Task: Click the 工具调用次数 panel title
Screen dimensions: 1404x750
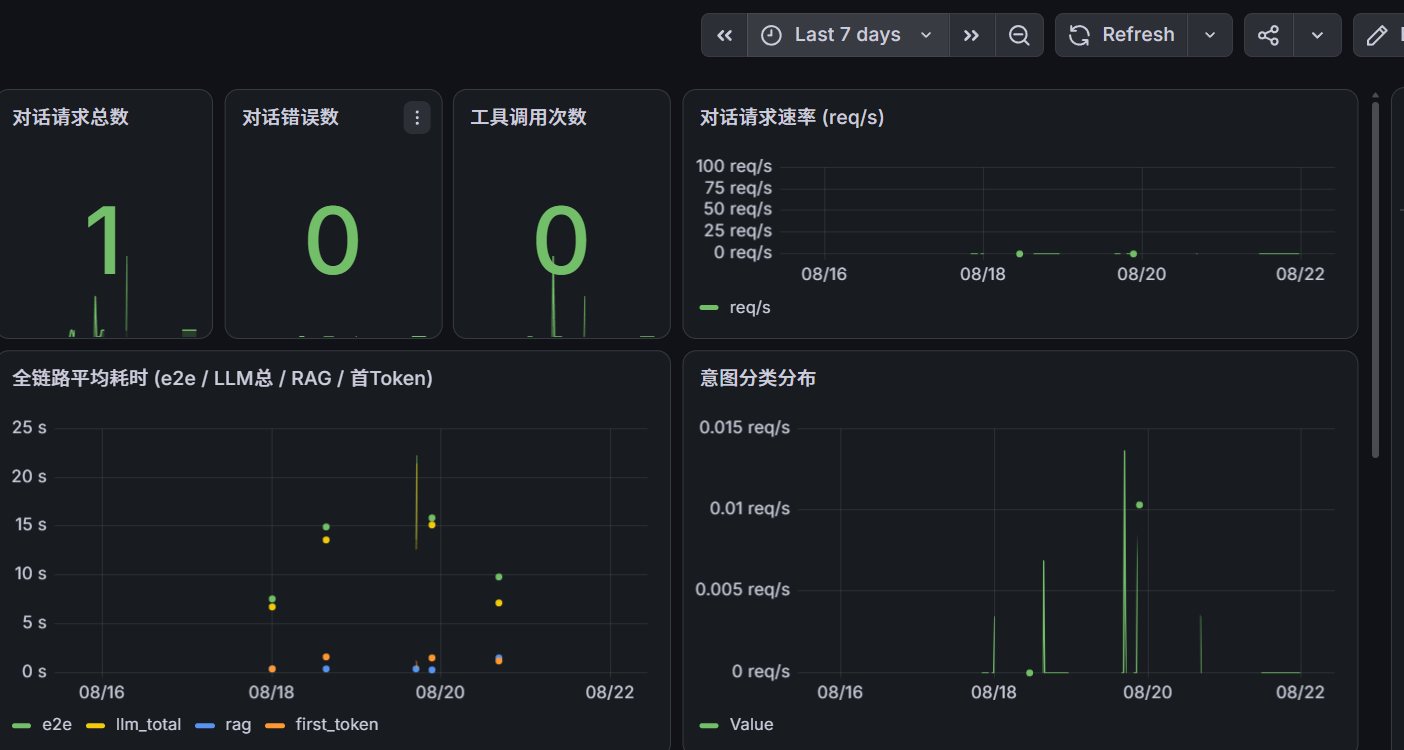Action: coord(528,117)
